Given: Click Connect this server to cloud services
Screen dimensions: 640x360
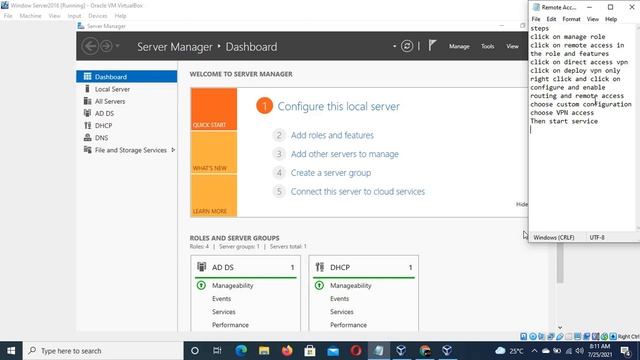Looking at the screenshot, I should pos(358,191).
